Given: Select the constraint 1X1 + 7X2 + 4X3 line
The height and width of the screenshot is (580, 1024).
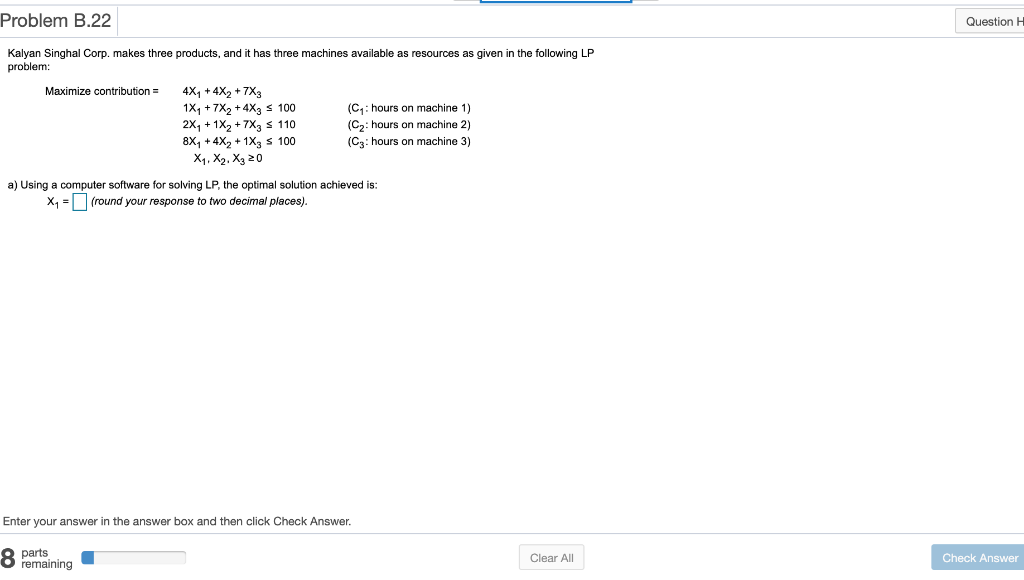Looking at the screenshot, I should [238, 107].
